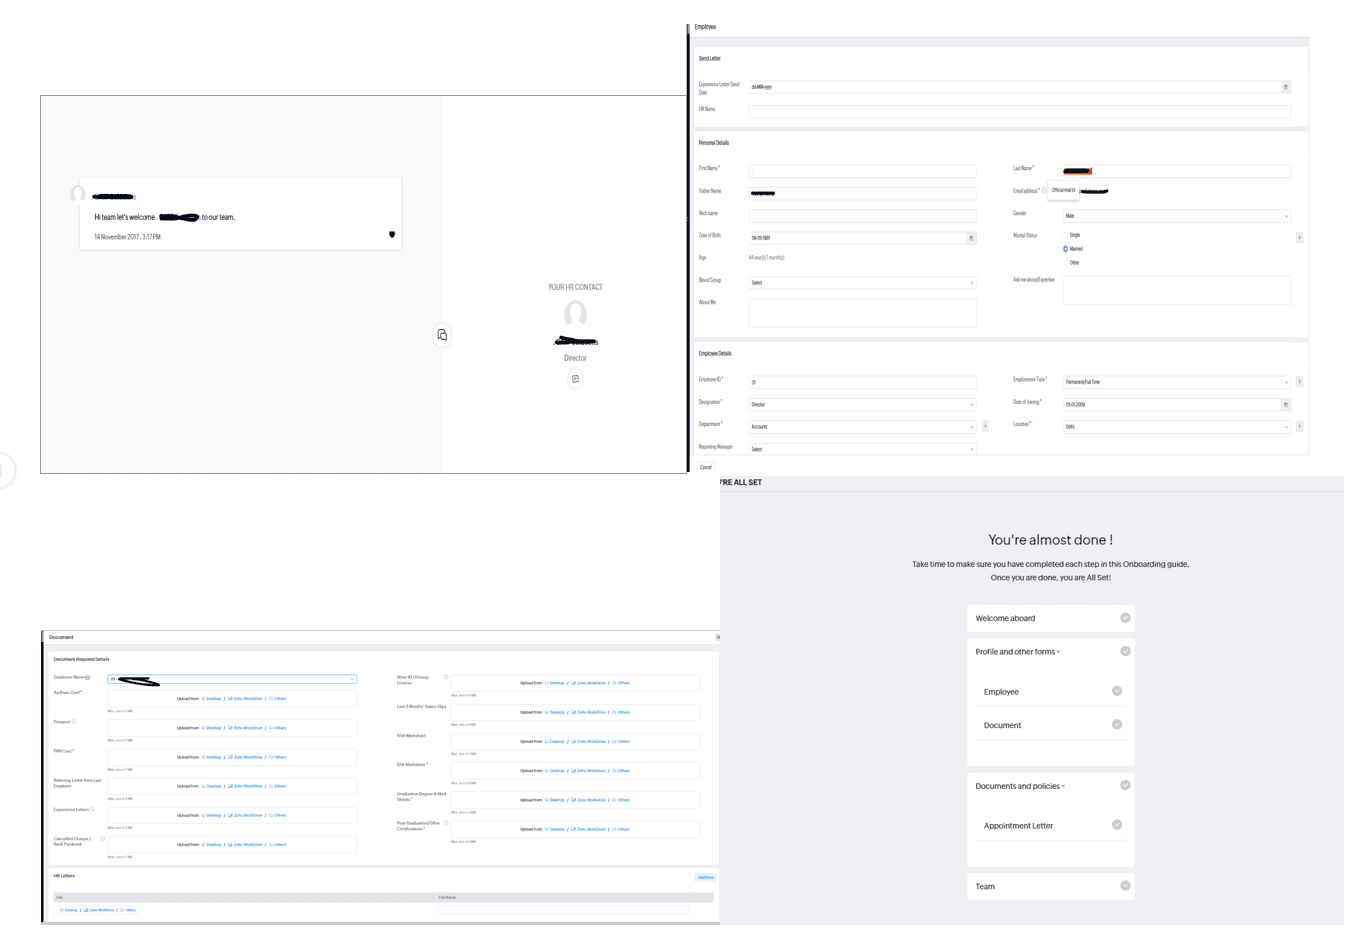Open the chat panel toggle icon
The height and width of the screenshot is (946, 1349).
(x=442, y=335)
